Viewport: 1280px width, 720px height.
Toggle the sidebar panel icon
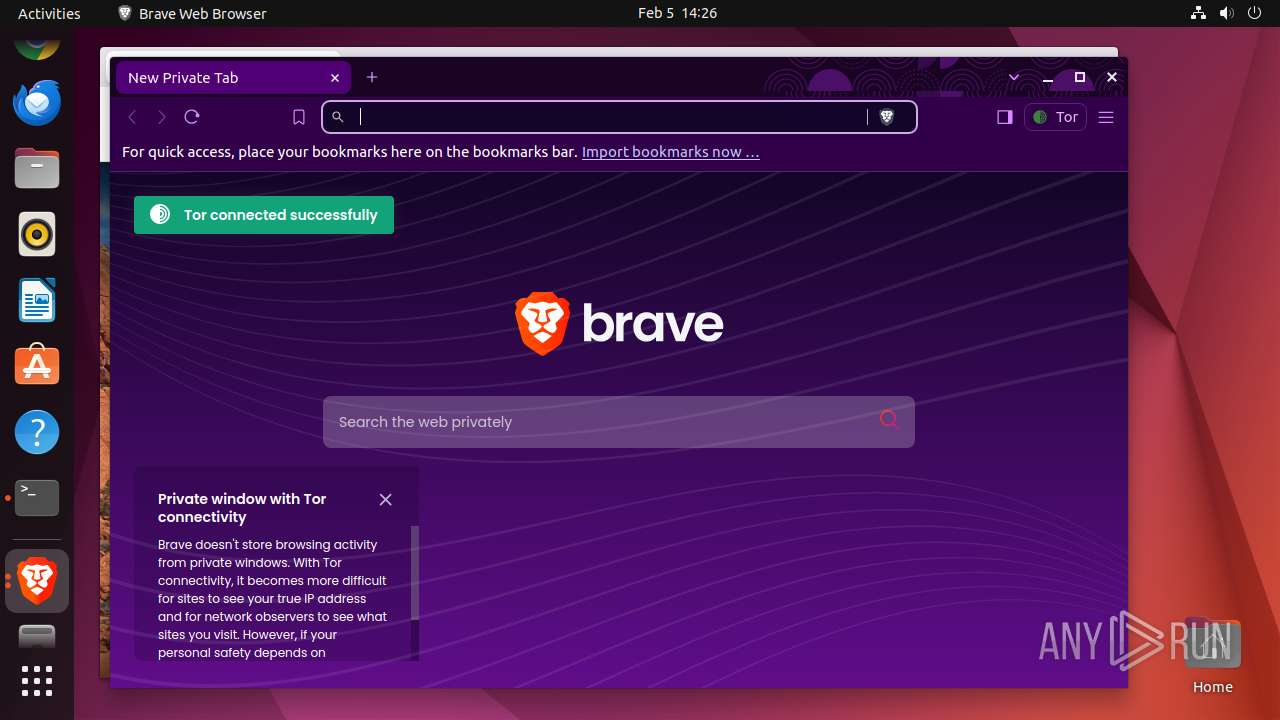click(x=1005, y=117)
